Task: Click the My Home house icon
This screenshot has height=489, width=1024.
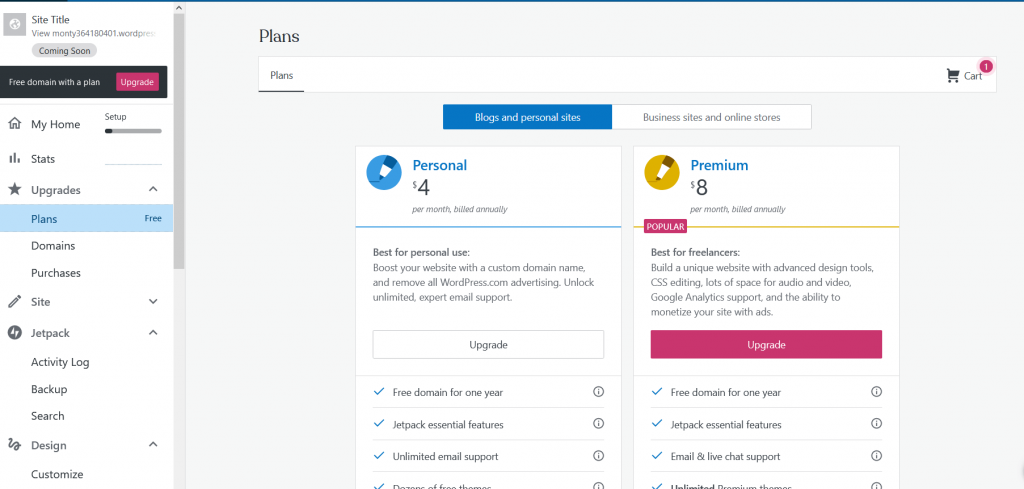Action: click(x=14, y=124)
